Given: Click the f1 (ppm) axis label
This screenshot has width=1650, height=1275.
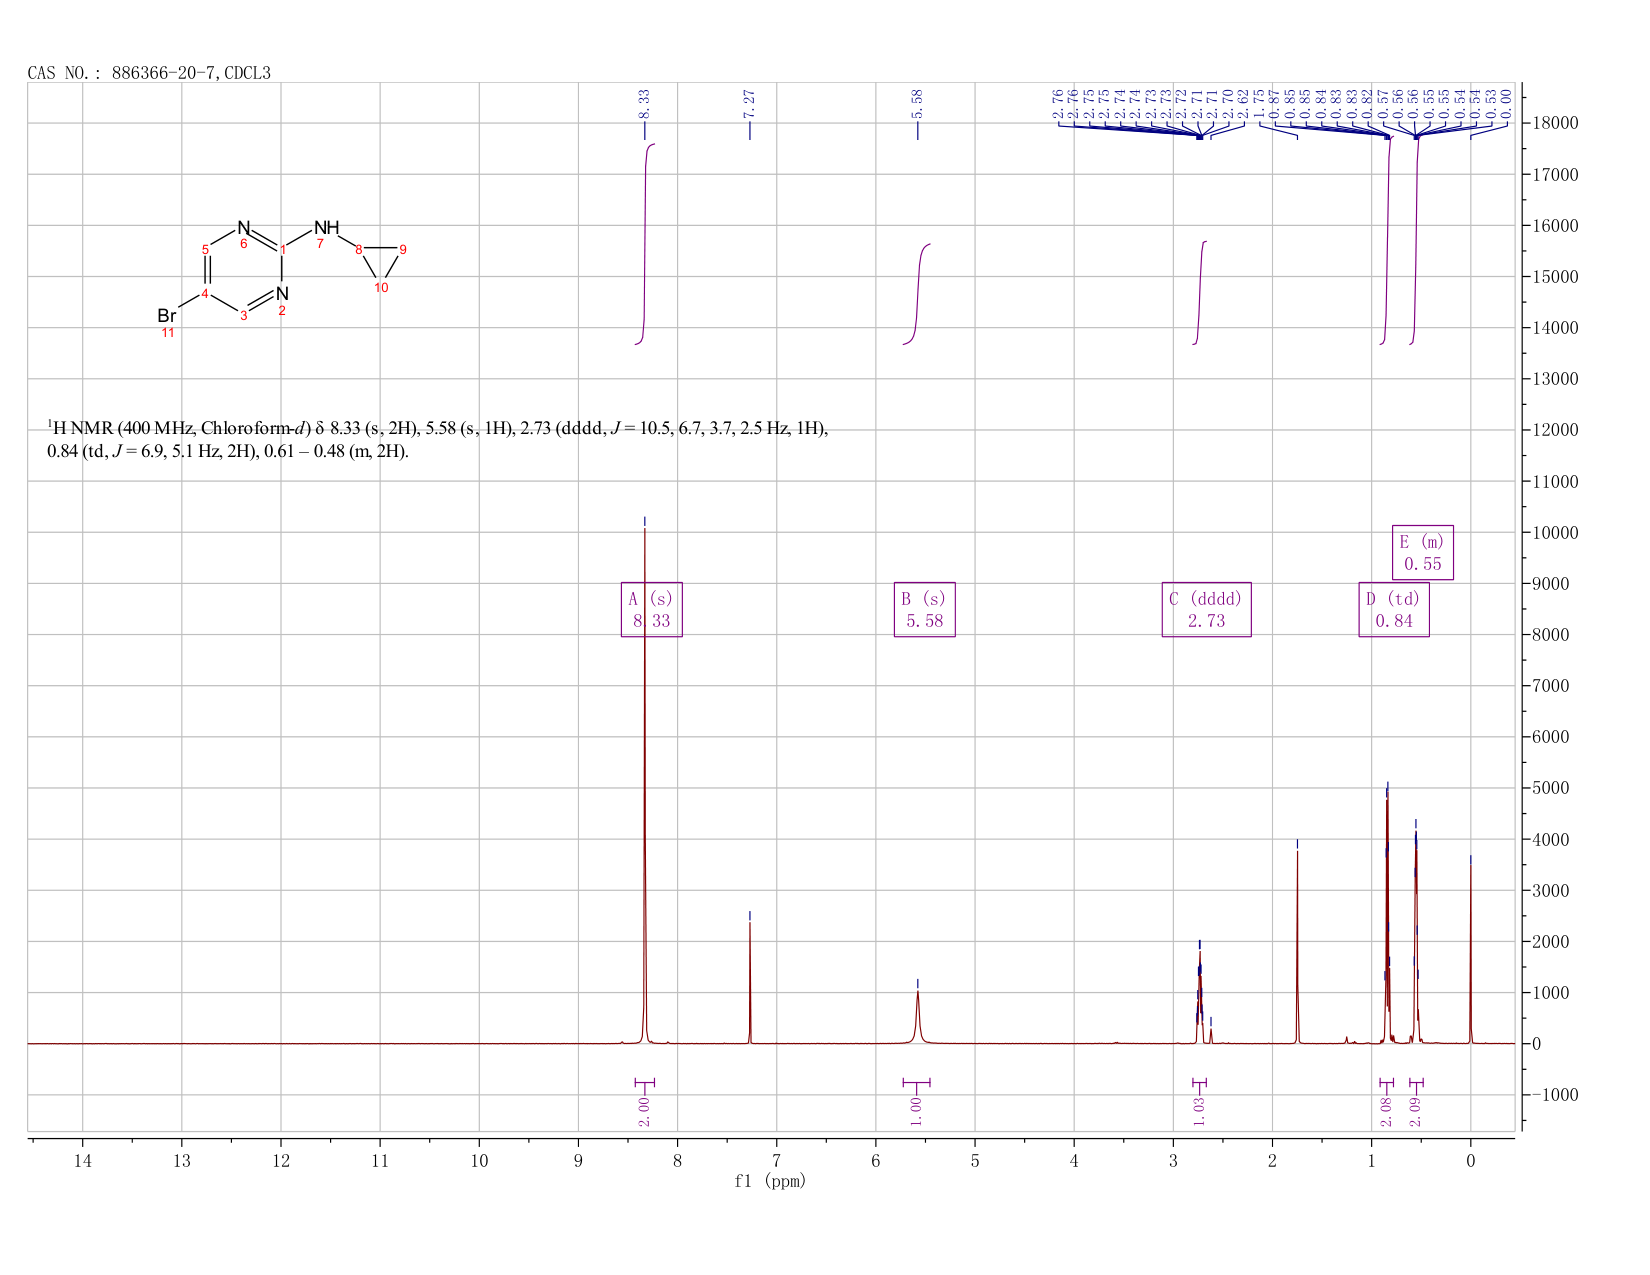Looking at the screenshot, I should [770, 1181].
